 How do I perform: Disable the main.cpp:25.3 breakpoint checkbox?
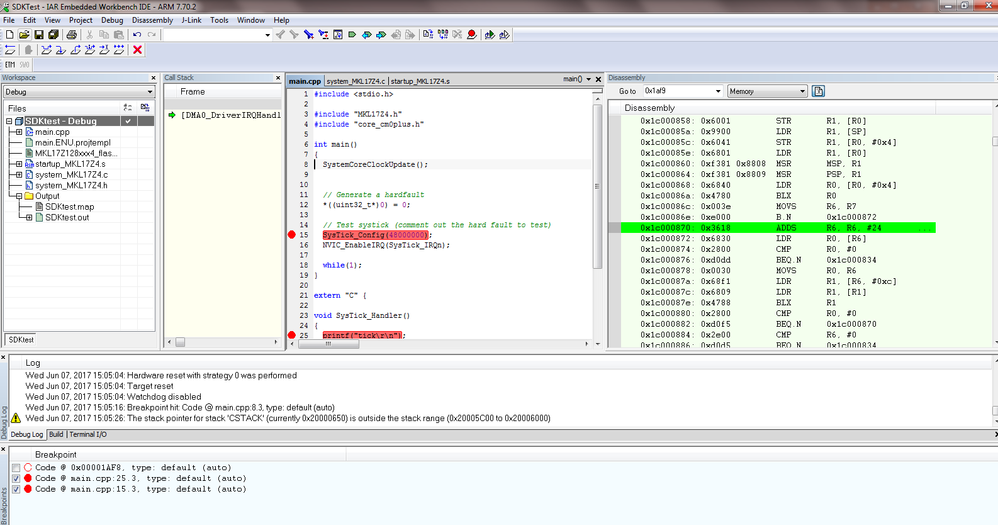[15, 479]
